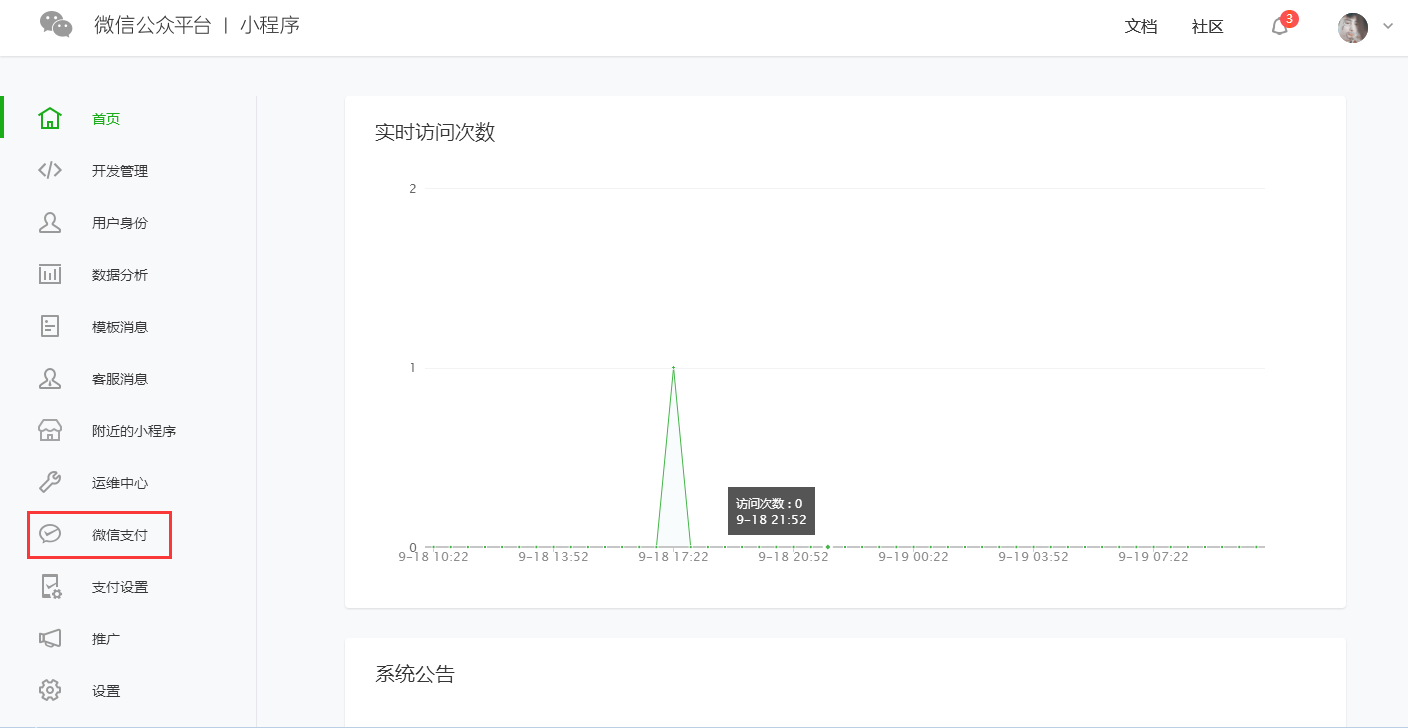
Task: Click the 小程序 title text in header
Action: [x=269, y=26]
